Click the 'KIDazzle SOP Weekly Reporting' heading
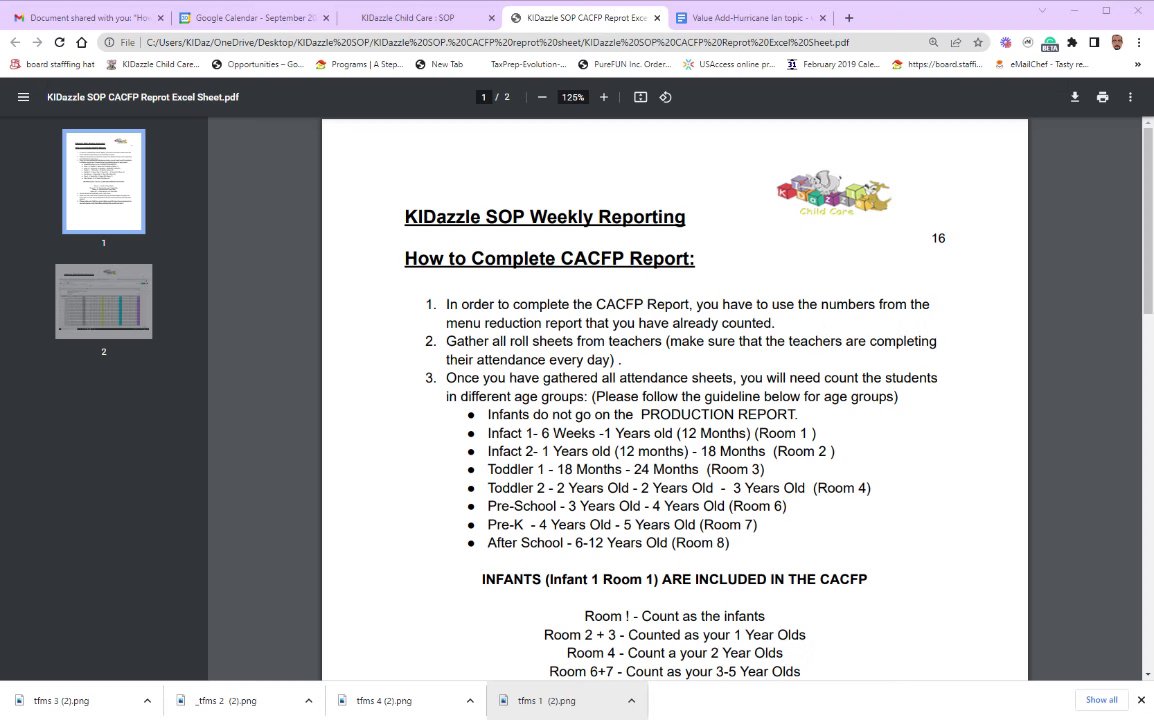 545,216
